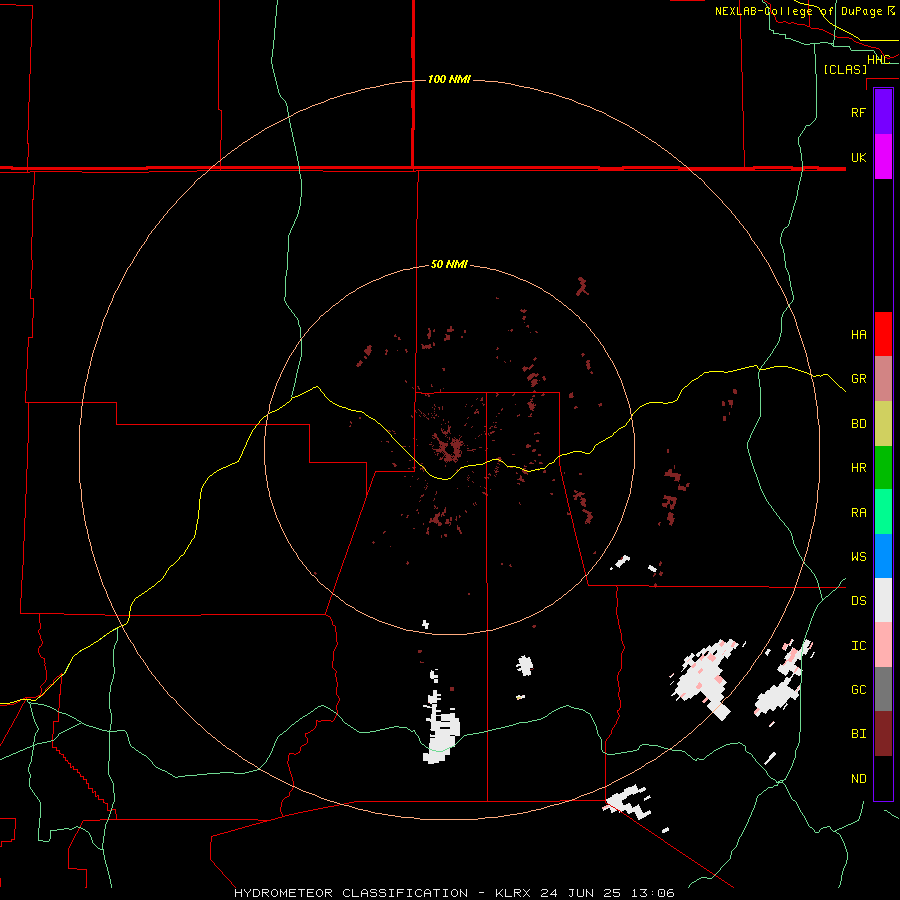Click the pink IC ice crystals swatch
The height and width of the screenshot is (900, 900).
tap(883, 645)
